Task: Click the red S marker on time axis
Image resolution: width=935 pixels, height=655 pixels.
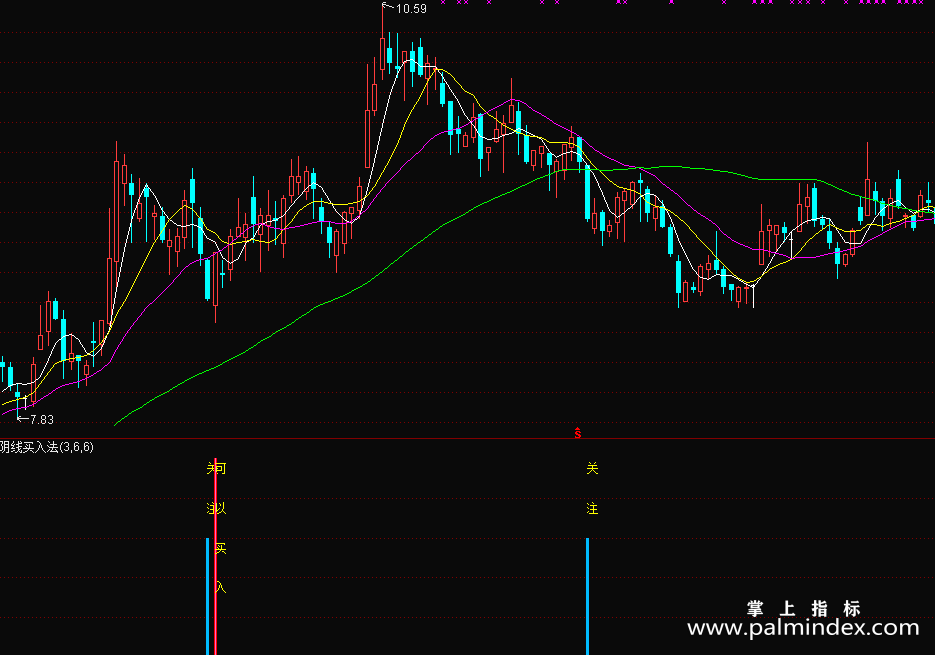Action: [577, 433]
